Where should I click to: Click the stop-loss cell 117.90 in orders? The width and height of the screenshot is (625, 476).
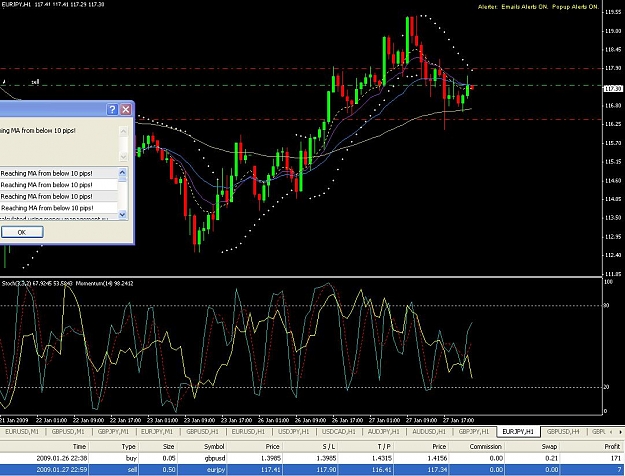pyautogui.click(x=326, y=470)
